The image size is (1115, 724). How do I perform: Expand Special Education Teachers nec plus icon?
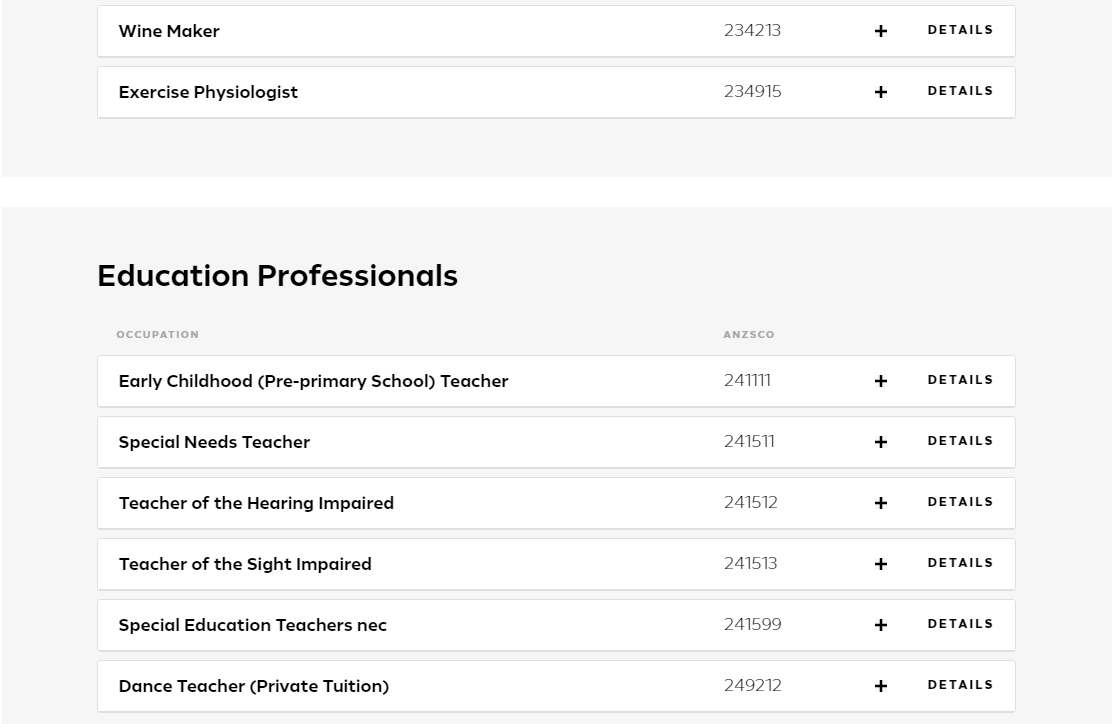pos(880,625)
